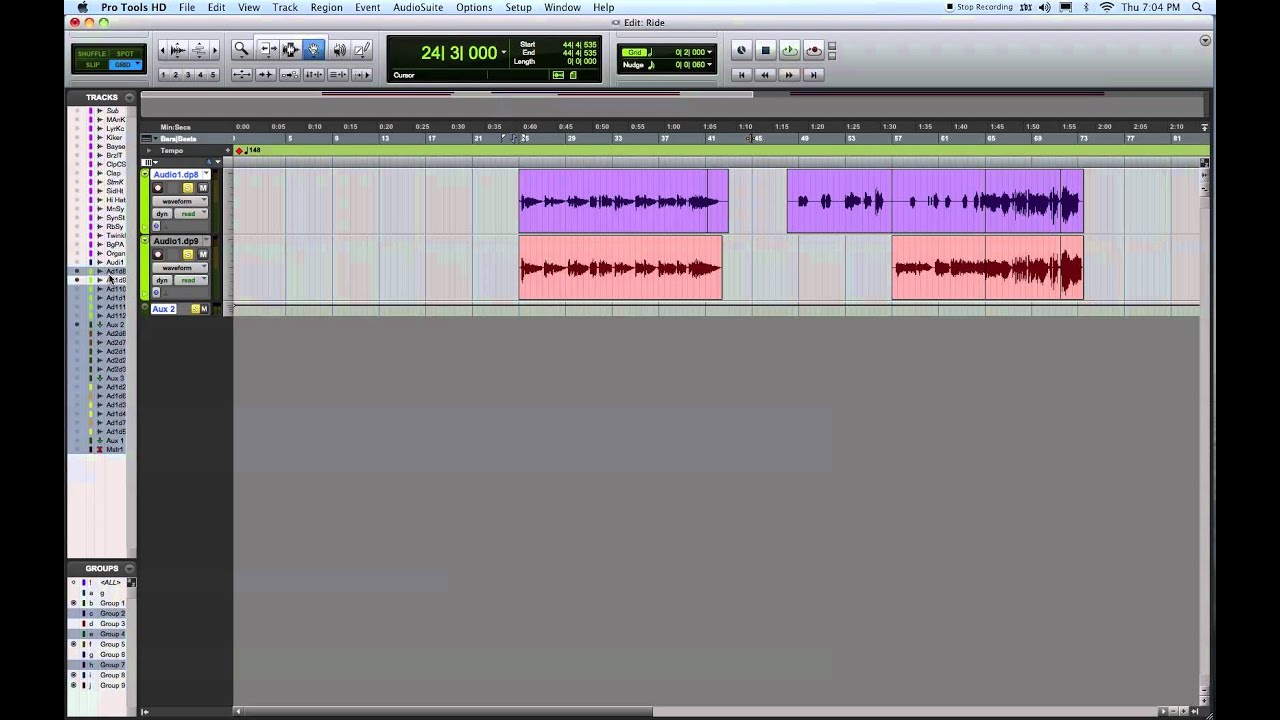Solo the Audio1.dp9 track
Image resolution: width=1280 pixels, height=720 pixels.
pyautogui.click(x=187, y=254)
